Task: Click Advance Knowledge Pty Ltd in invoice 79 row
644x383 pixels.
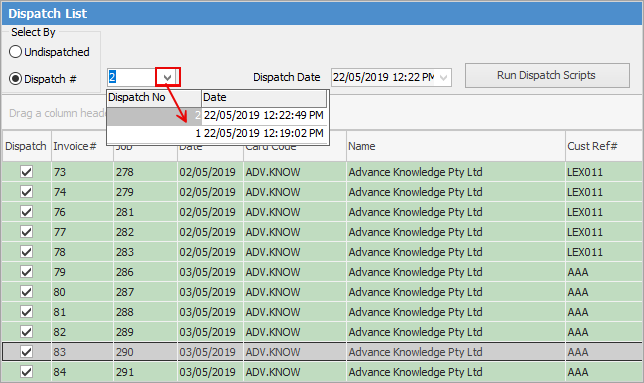Action: click(455, 272)
